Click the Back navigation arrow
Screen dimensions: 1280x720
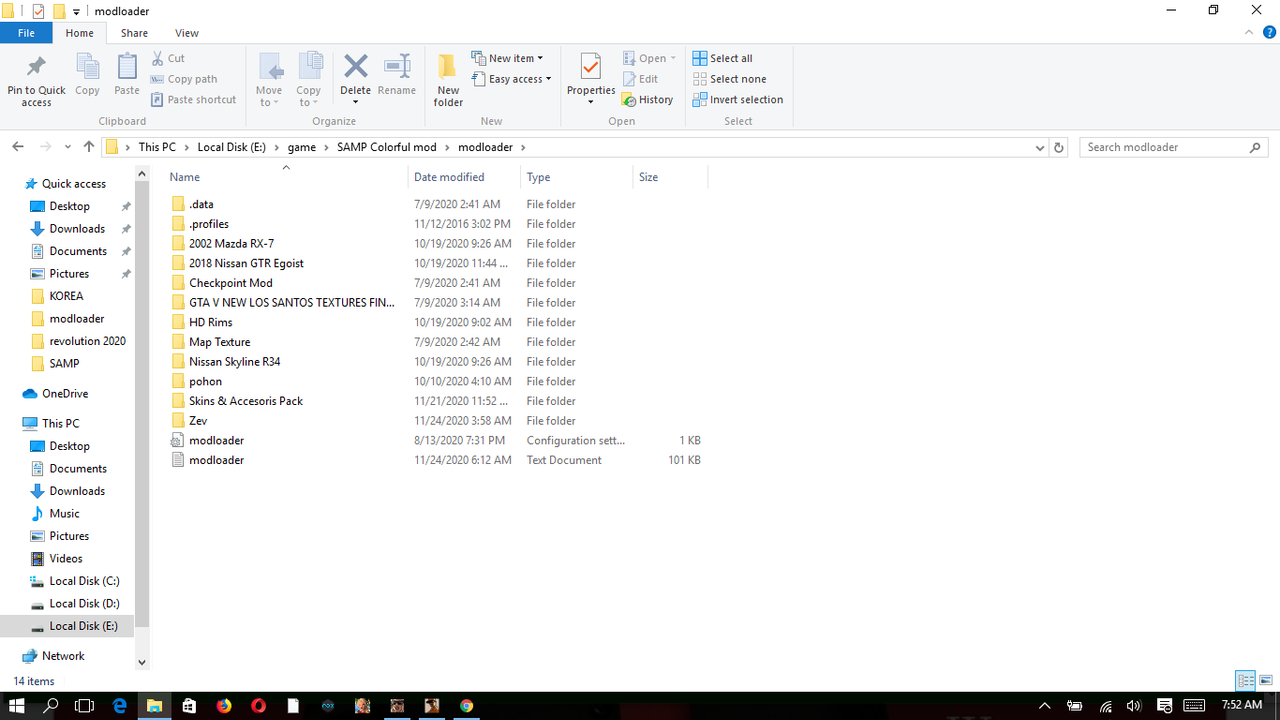18,147
